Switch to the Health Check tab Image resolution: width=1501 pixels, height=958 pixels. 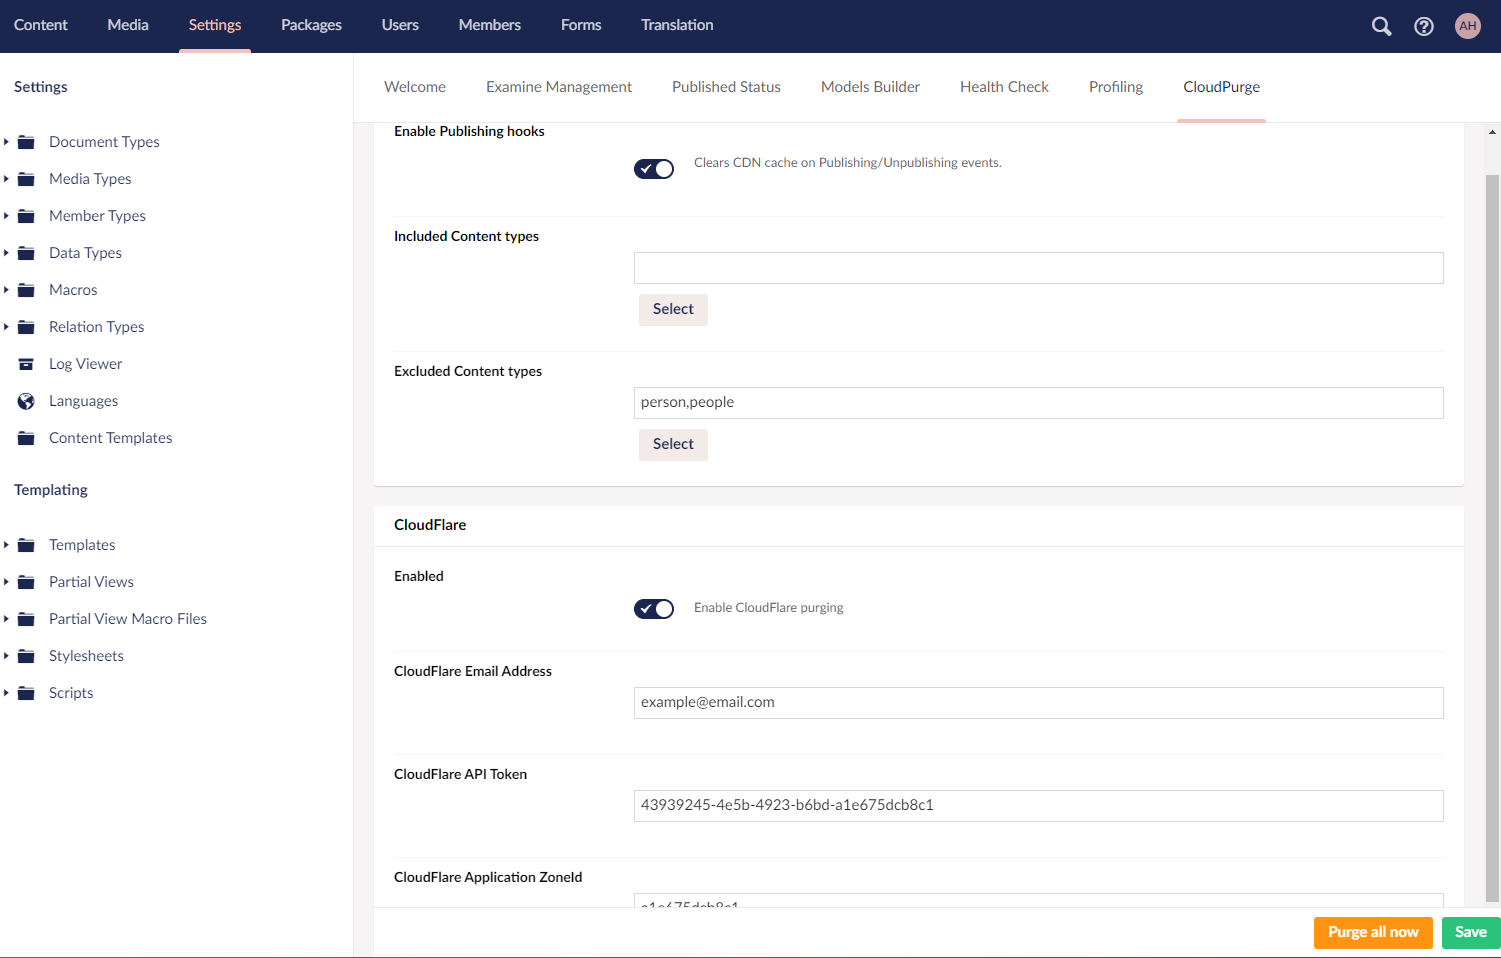1004,87
